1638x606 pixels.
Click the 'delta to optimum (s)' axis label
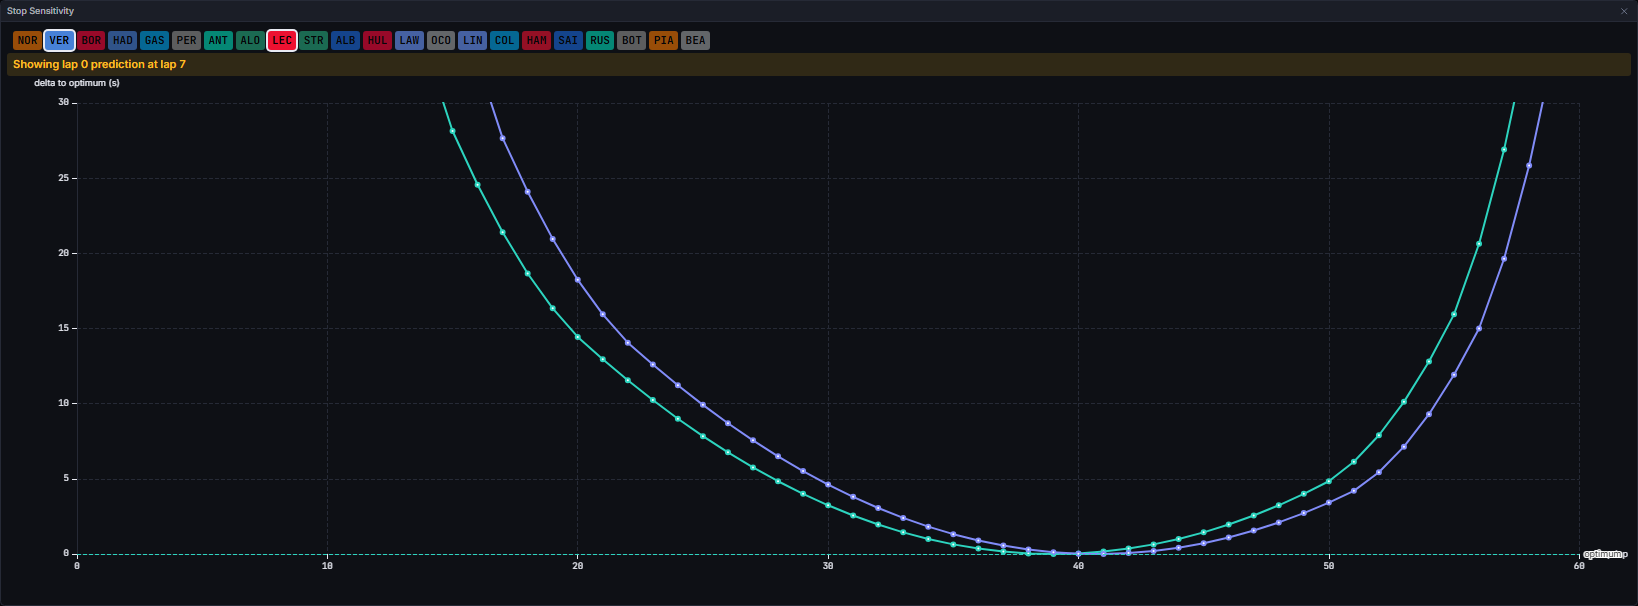pyautogui.click(x=77, y=83)
